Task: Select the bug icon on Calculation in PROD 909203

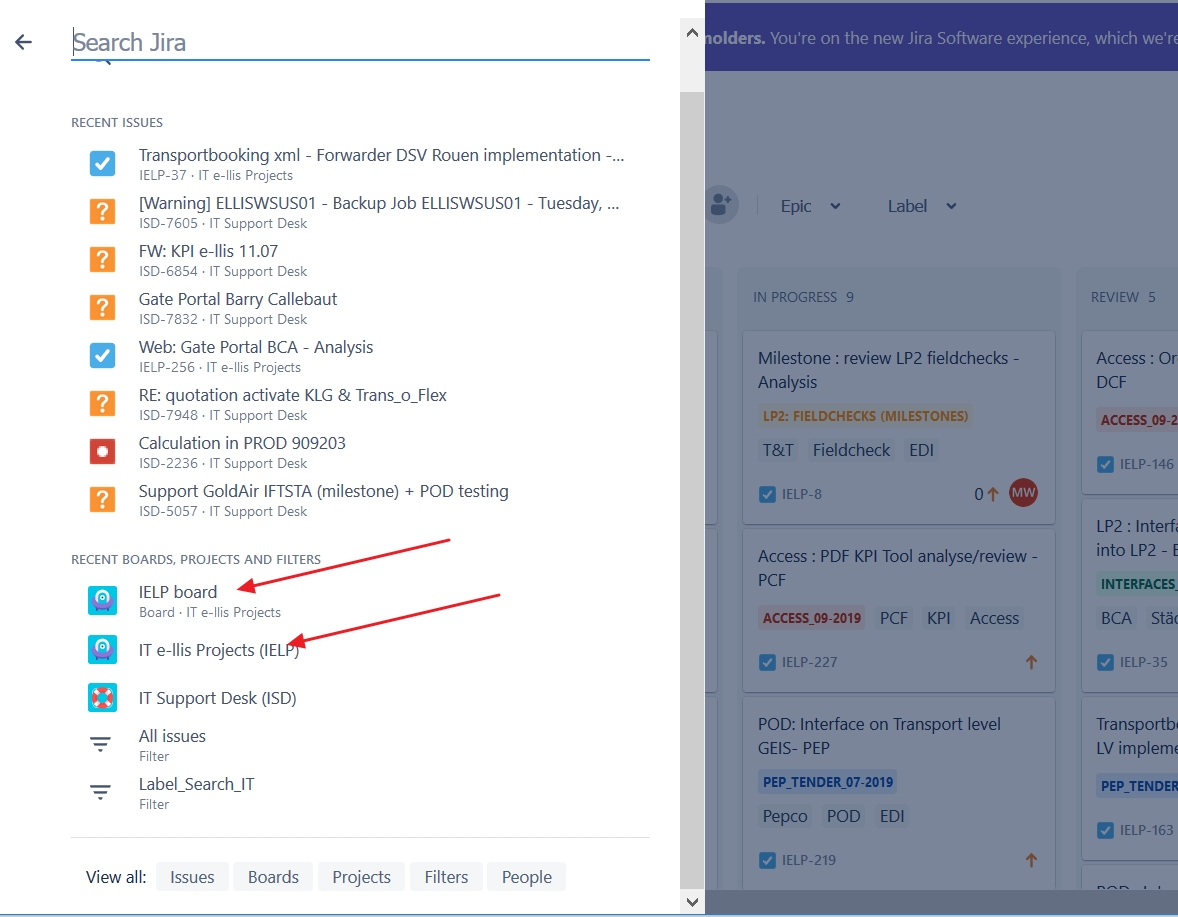Action: point(102,451)
